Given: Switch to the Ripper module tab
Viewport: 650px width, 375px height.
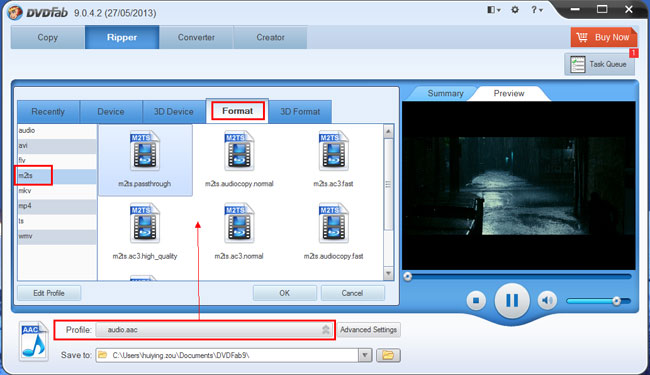Looking at the screenshot, I should (x=122, y=37).
